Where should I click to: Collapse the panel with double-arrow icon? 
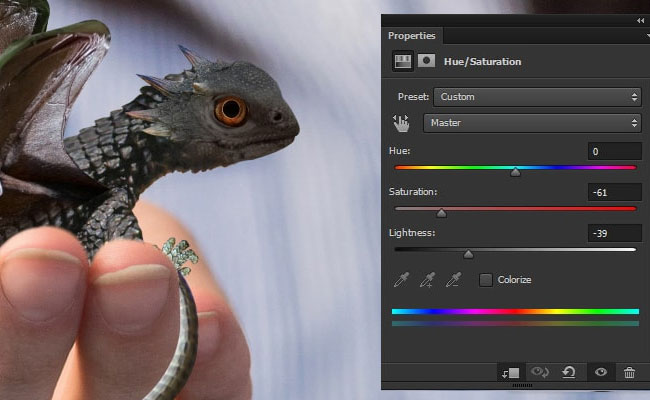[640, 20]
